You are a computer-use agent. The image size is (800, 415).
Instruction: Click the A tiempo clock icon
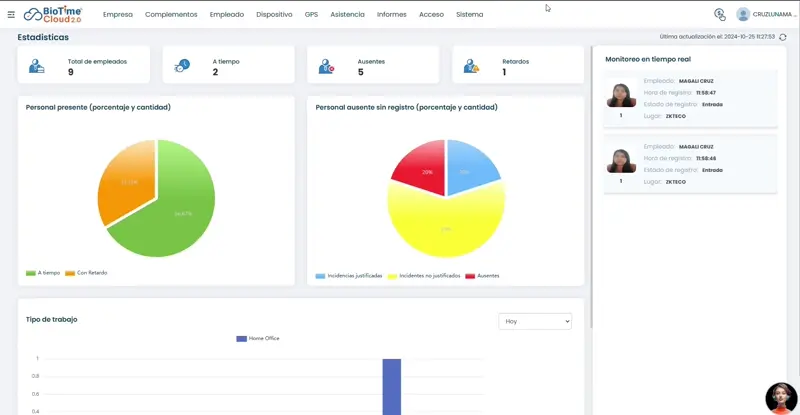pyautogui.click(x=182, y=66)
